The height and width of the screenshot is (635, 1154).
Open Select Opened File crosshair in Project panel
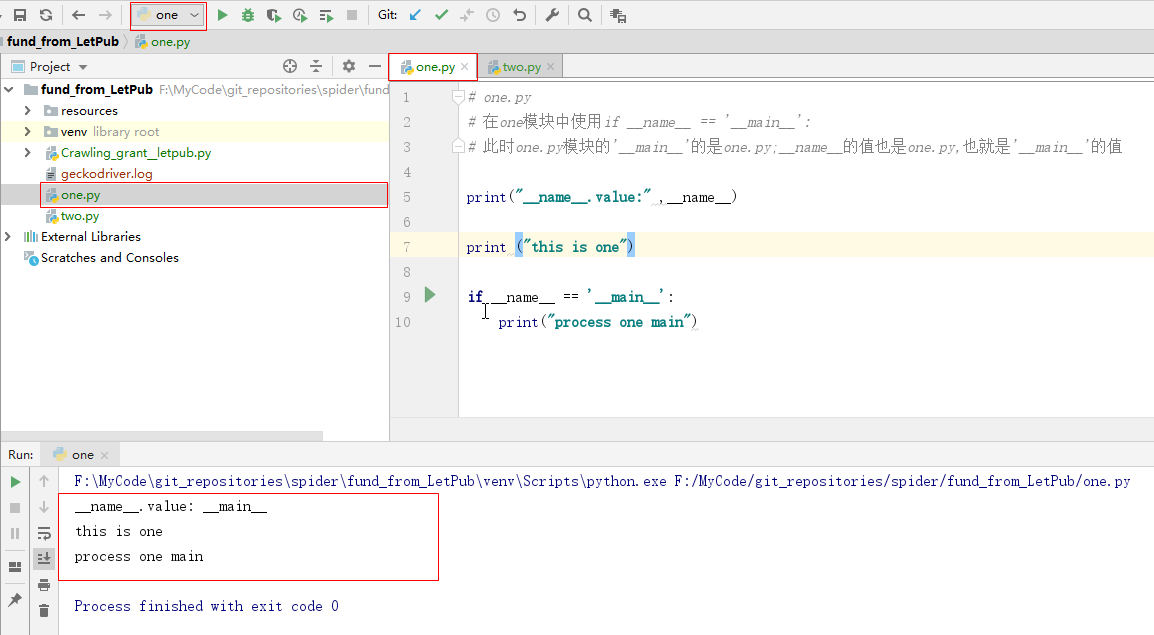coord(289,65)
